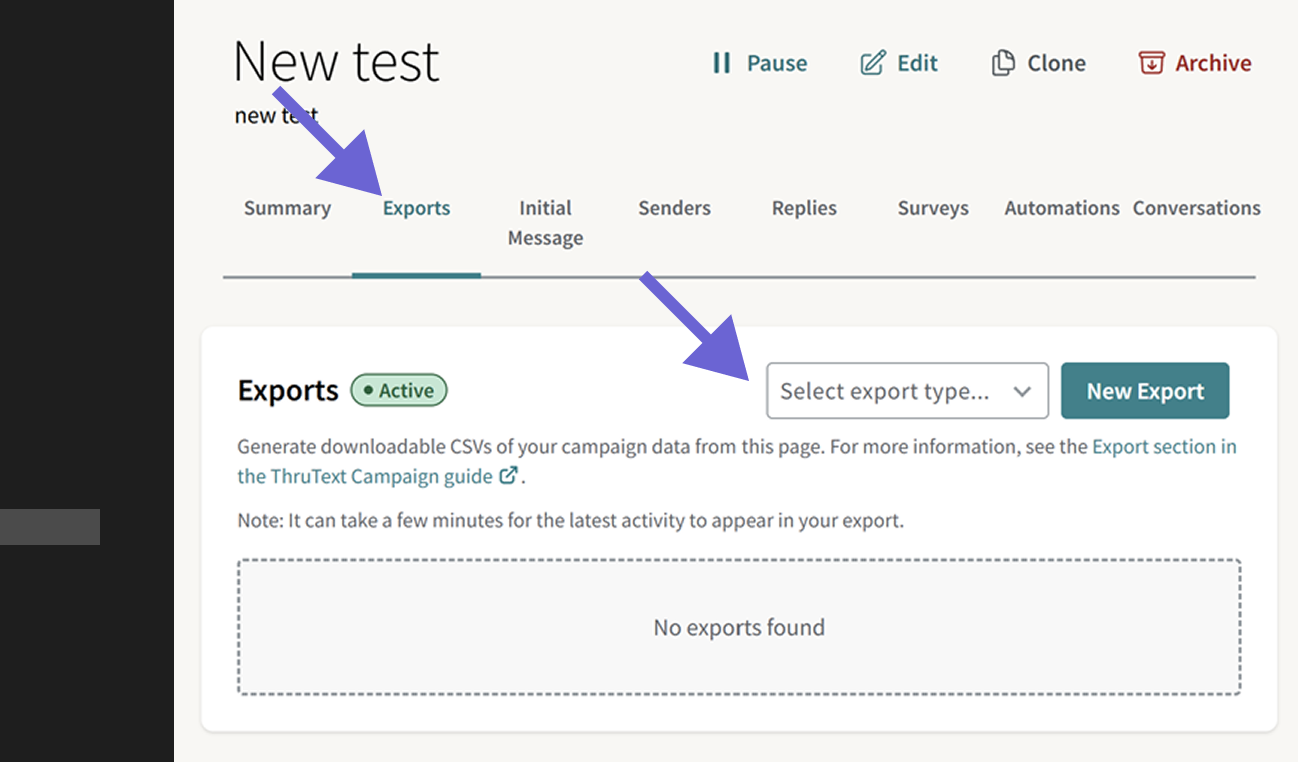Click the Archive label text

point(1213,63)
